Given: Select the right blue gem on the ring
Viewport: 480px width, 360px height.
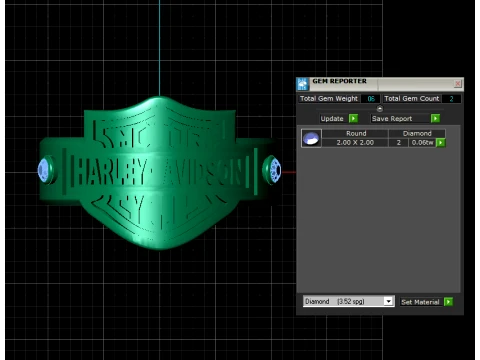Looking at the screenshot, I should click(275, 170).
